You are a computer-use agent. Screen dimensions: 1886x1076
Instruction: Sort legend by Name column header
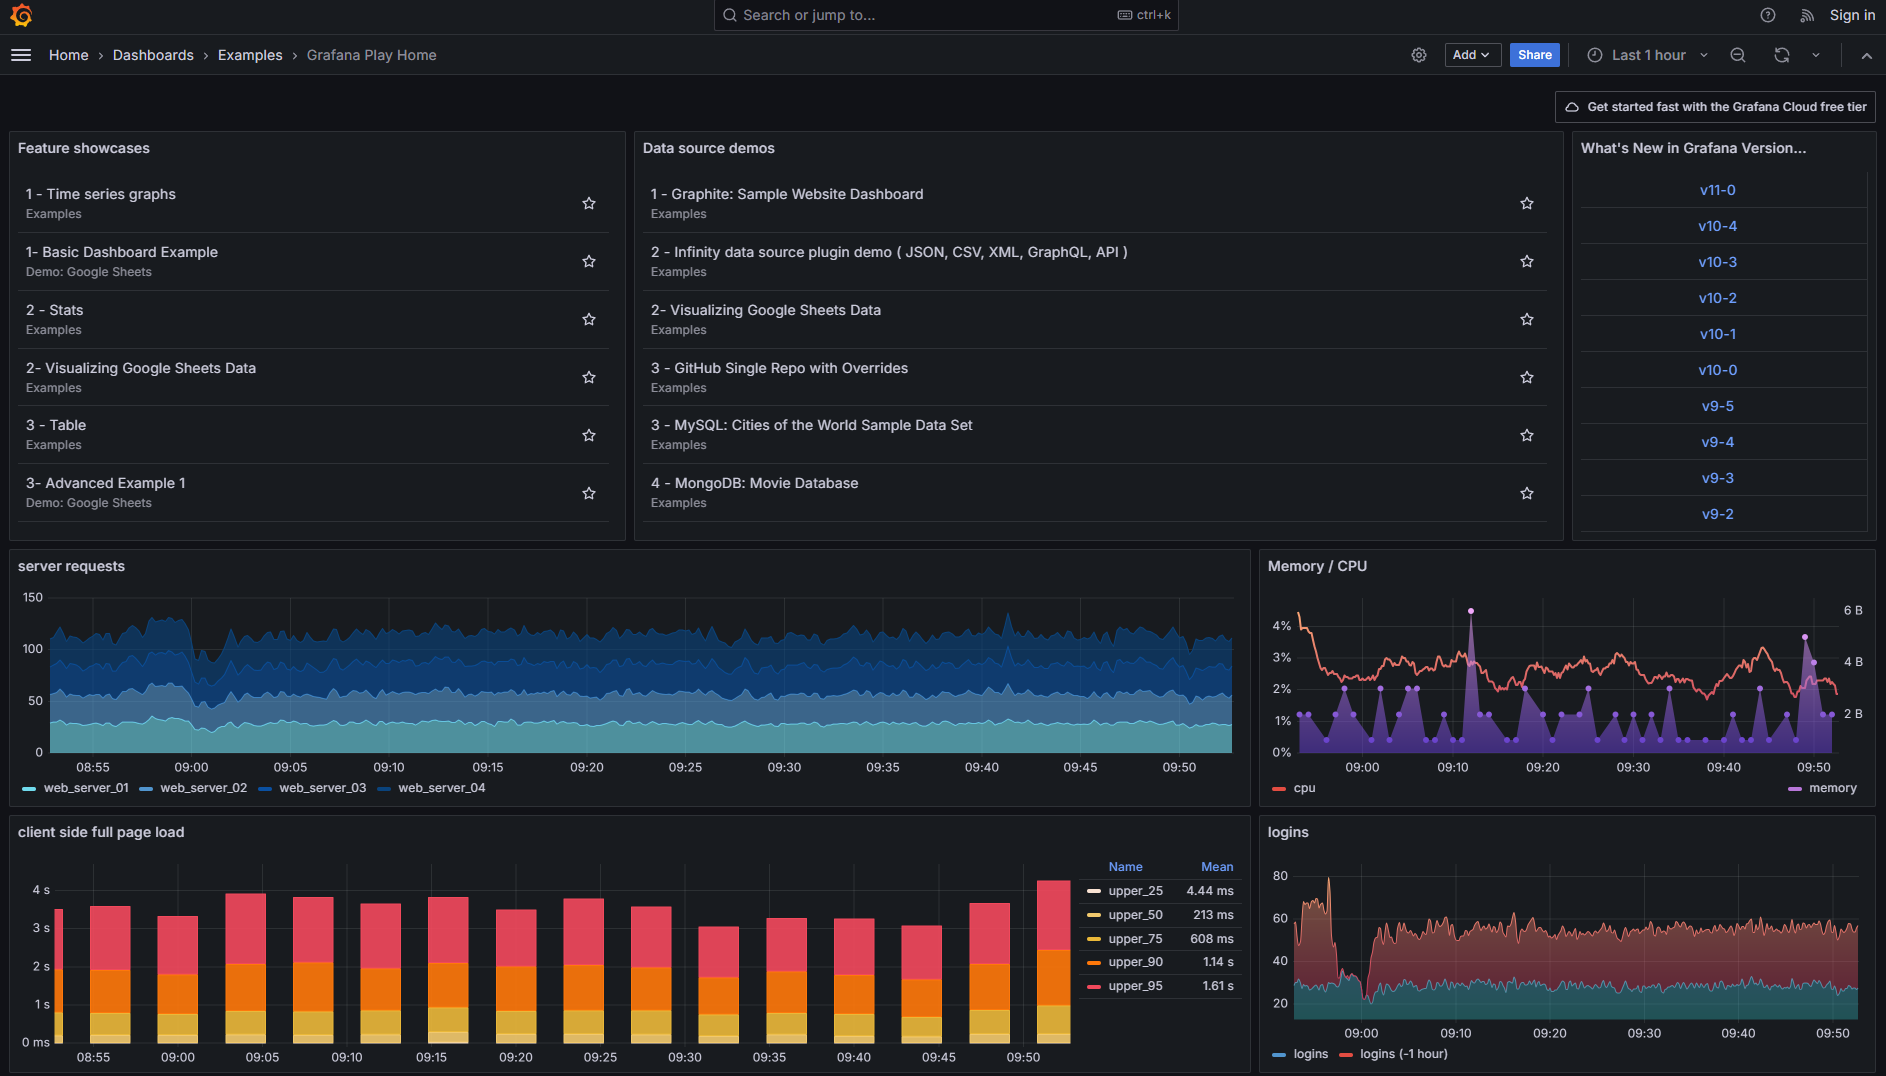point(1125,867)
